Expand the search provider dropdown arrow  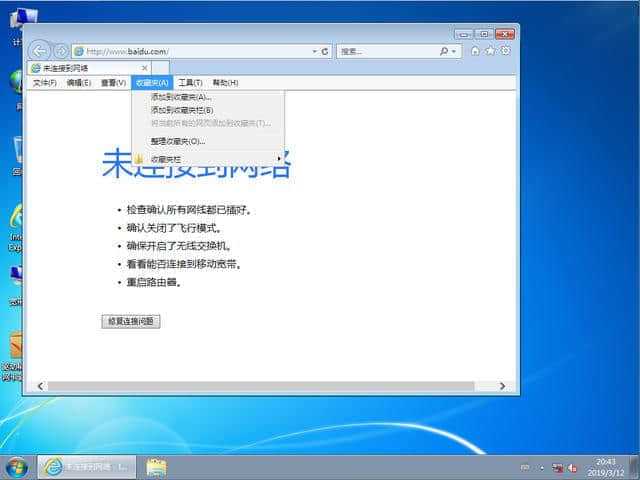click(454, 51)
